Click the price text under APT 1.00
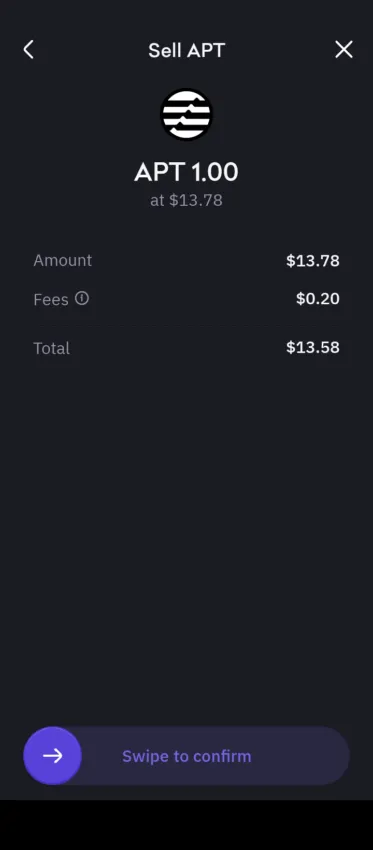373x850 pixels. tap(186, 201)
